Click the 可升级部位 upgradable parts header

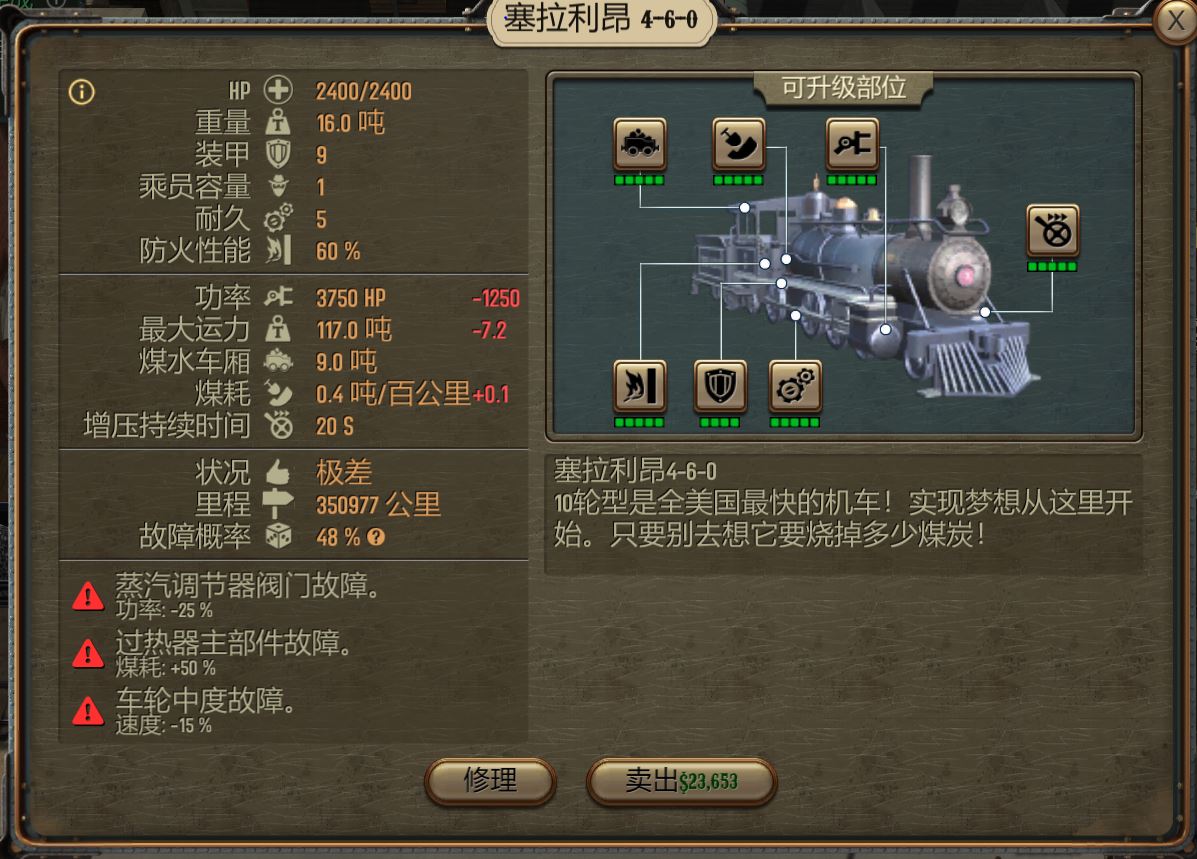point(844,89)
